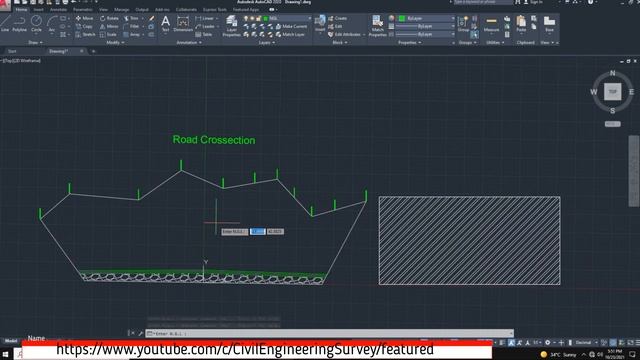Toggle layer lock icon in layer dropdown
The height and width of the screenshot is (360, 640).
258,18
